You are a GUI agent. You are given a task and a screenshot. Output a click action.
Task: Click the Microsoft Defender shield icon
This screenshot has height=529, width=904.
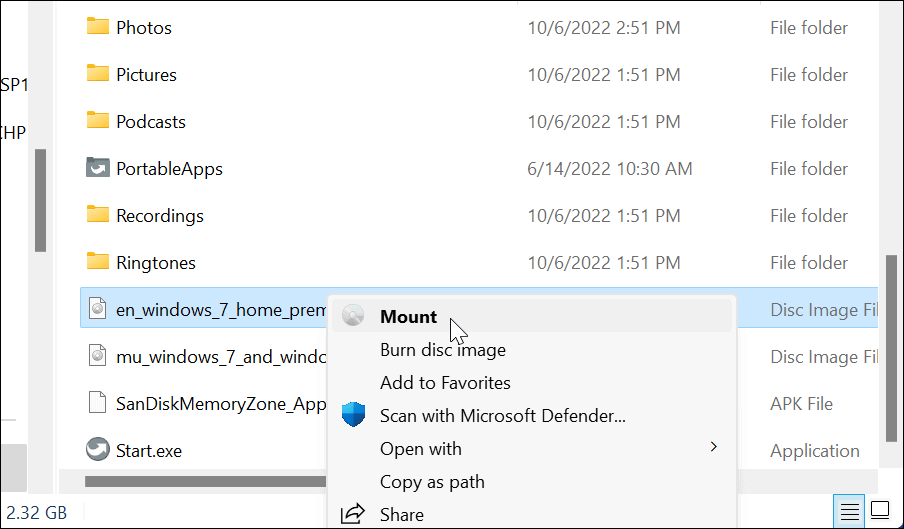[x=353, y=415]
